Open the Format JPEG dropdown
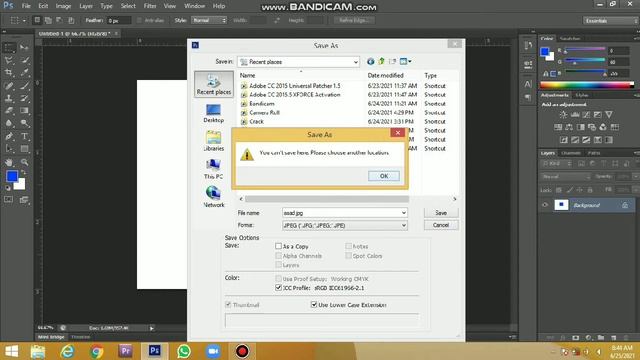The height and width of the screenshot is (360, 640). pos(403,225)
